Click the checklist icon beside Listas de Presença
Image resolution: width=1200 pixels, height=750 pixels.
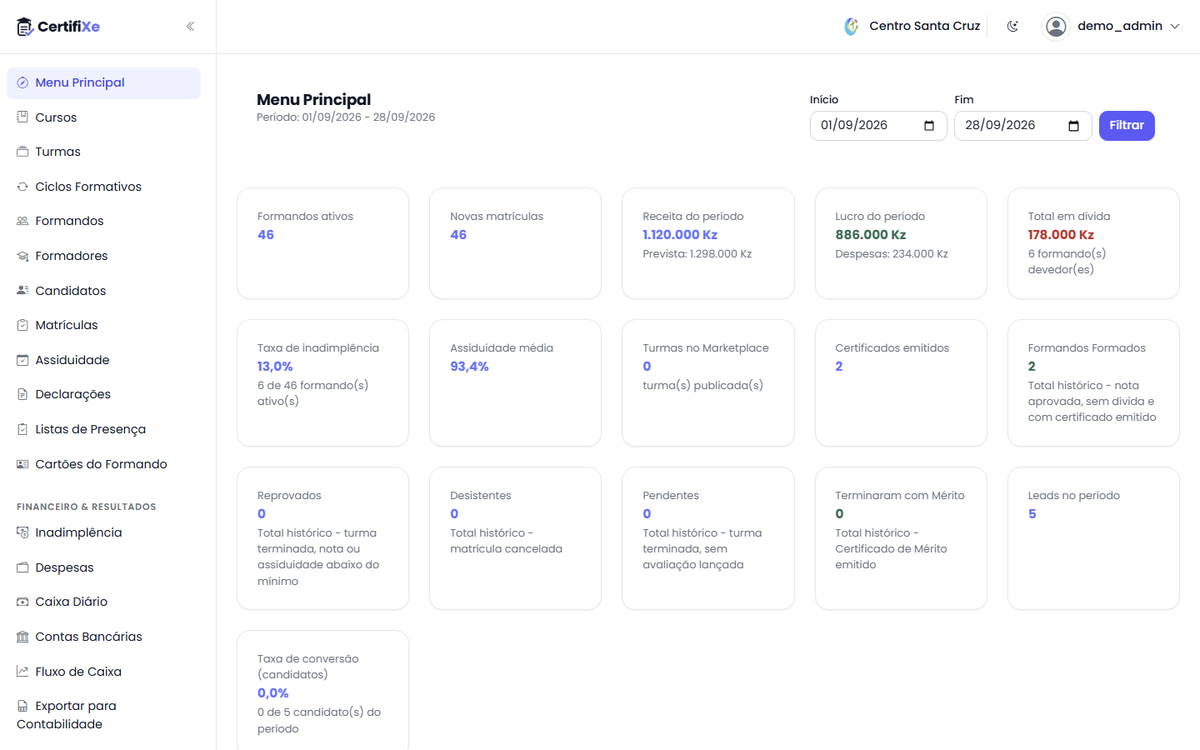pos(23,429)
